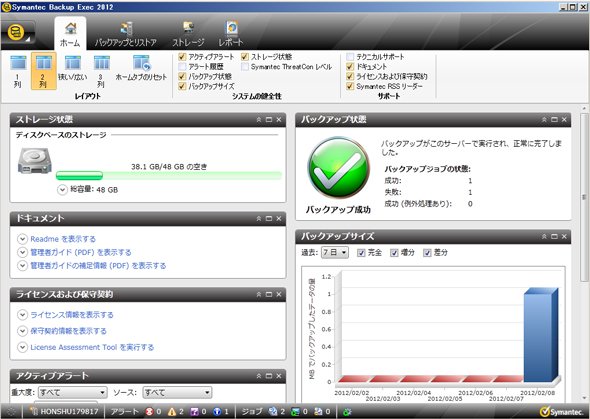590x419 pixels.
Task: Expand chevron beside 管理者ガイド (PDF) を表示する
Action: point(23,252)
